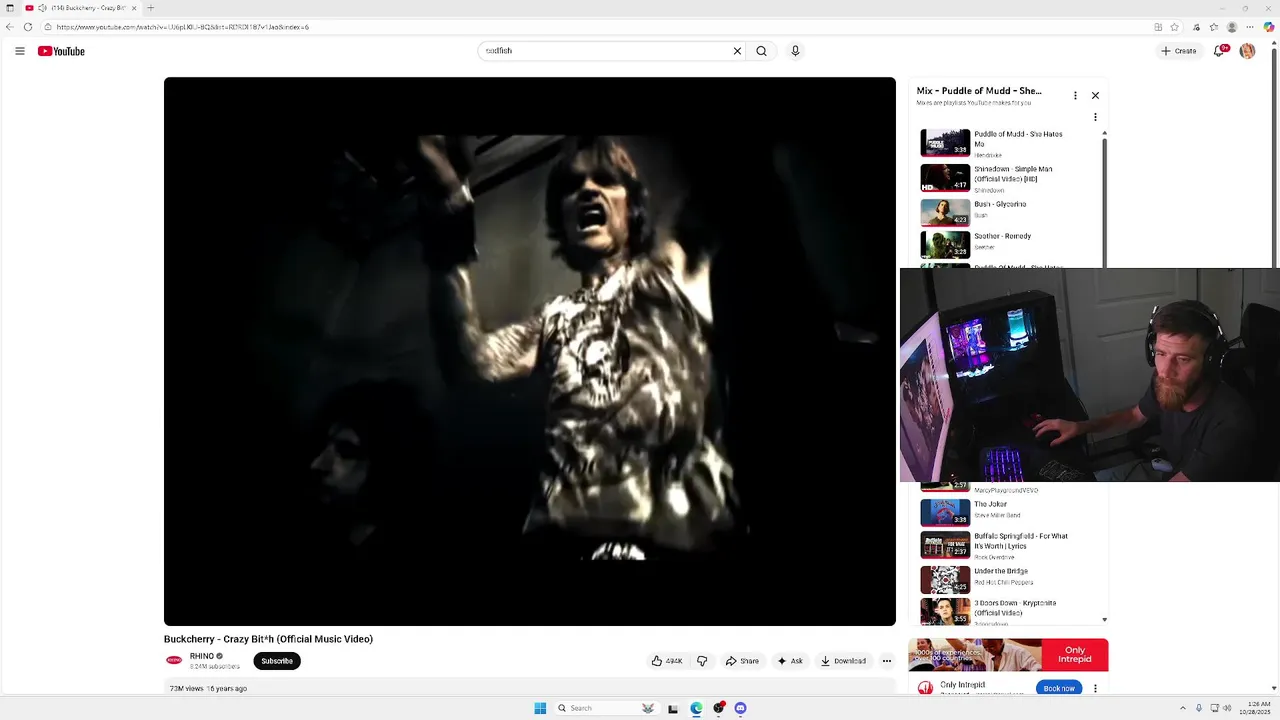Reload the page with the refresh icon
The width and height of the screenshot is (1280, 720).
point(27,27)
